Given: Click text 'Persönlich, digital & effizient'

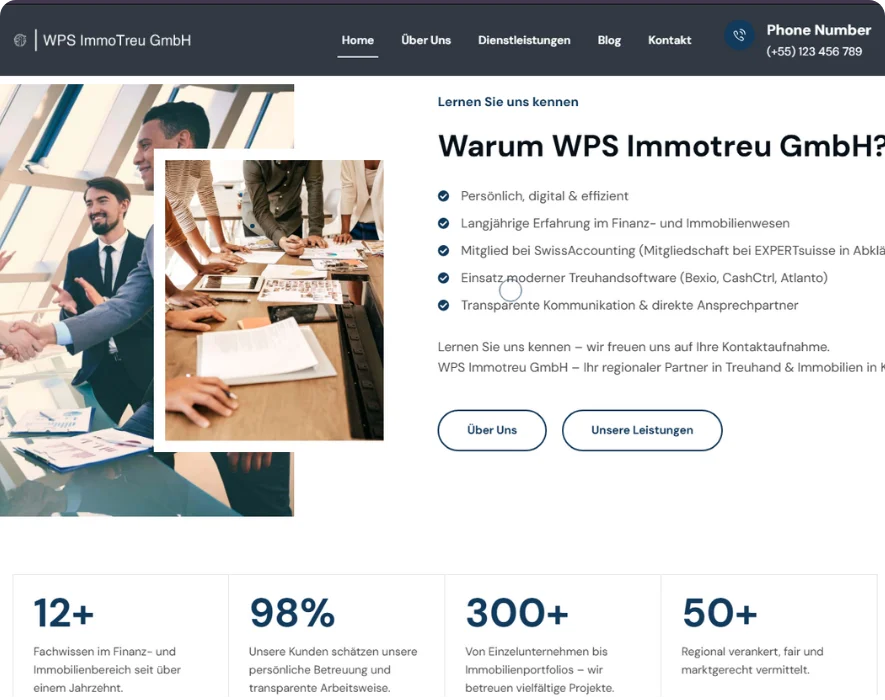Looking at the screenshot, I should click(544, 196).
